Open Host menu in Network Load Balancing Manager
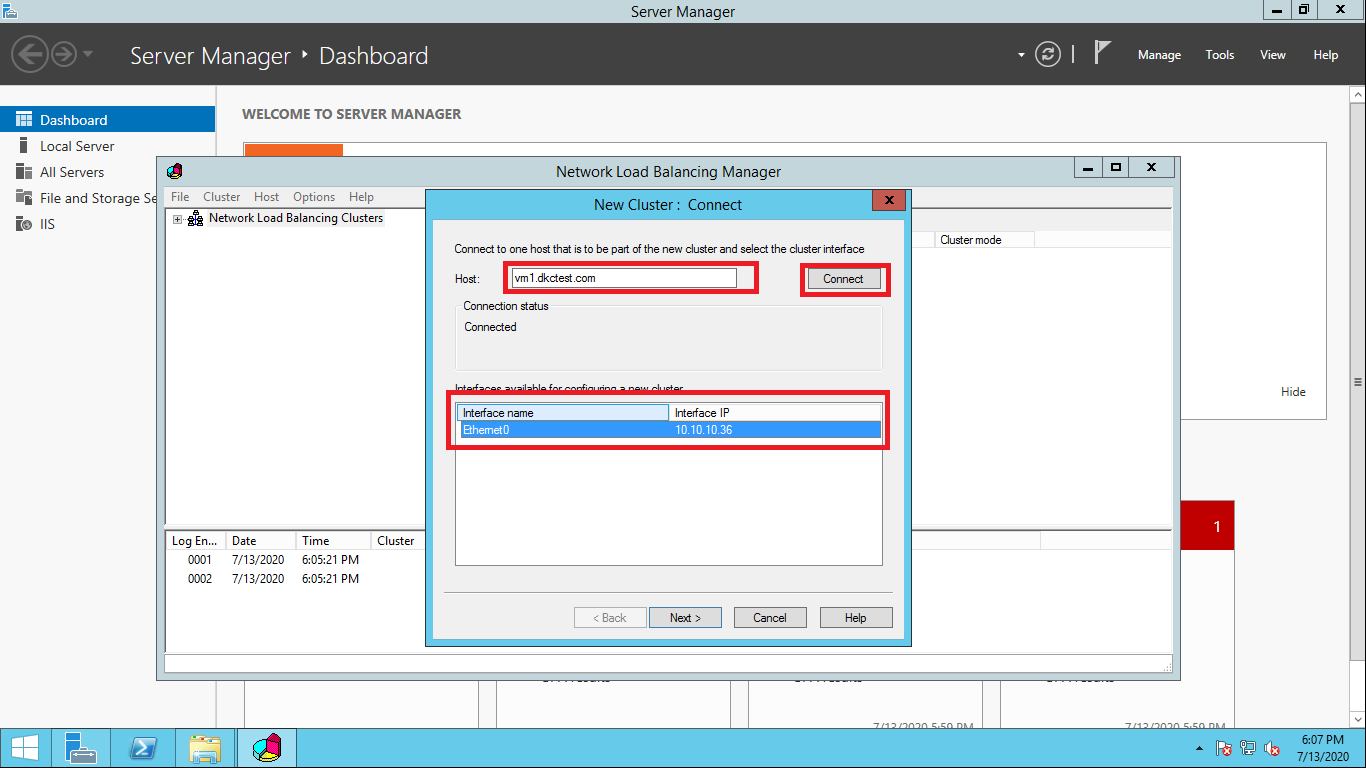The image size is (1366, 768). tap(267, 197)
